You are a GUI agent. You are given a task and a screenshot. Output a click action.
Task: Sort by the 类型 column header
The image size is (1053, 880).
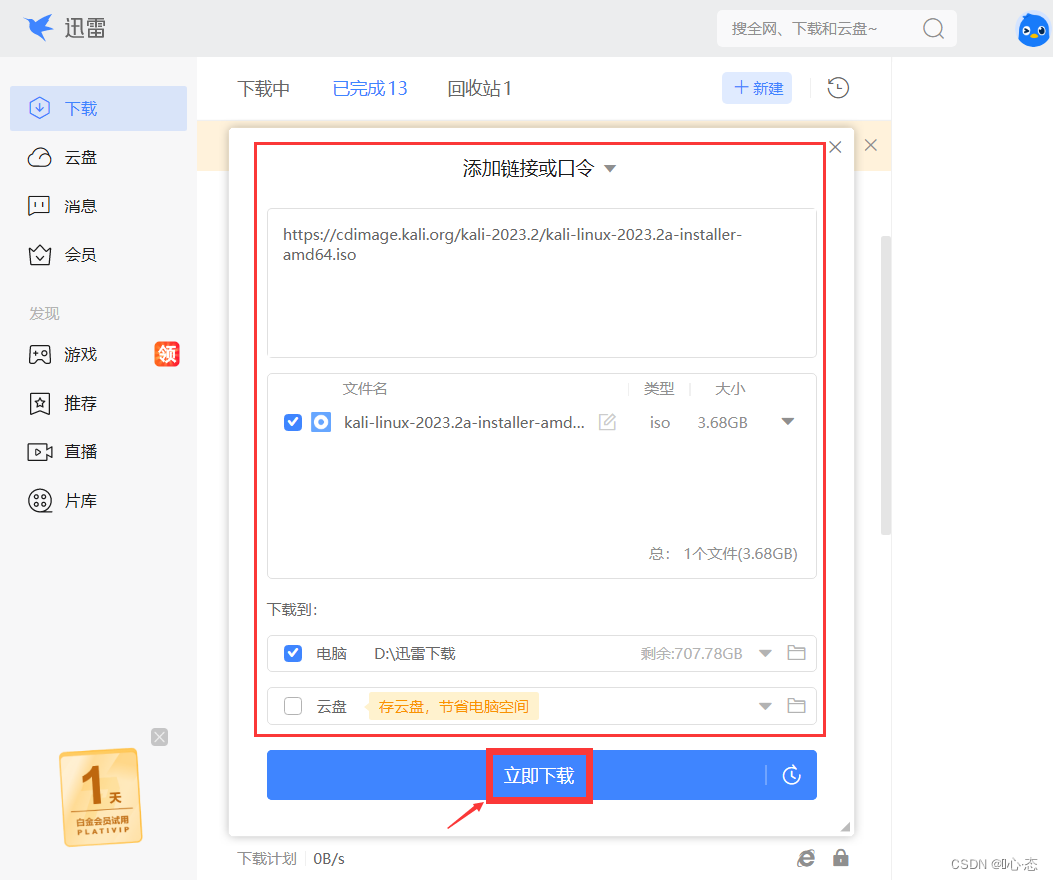(x=659, y=389)
